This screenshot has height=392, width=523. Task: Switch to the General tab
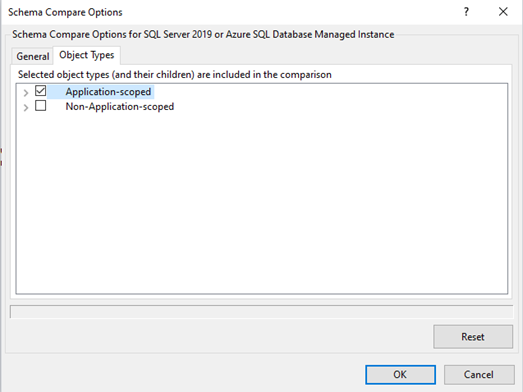click(x=32, y=56)
